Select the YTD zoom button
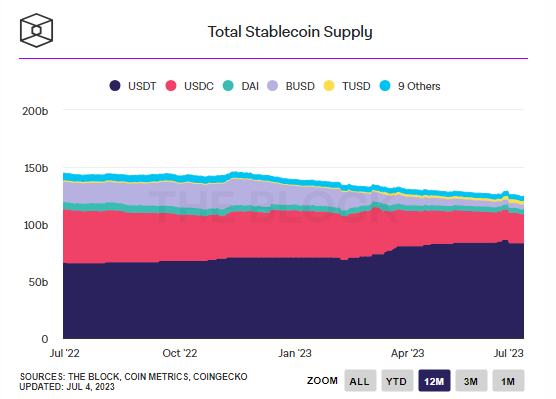Viewport: 556px width, 399px height. pos(397,381)
